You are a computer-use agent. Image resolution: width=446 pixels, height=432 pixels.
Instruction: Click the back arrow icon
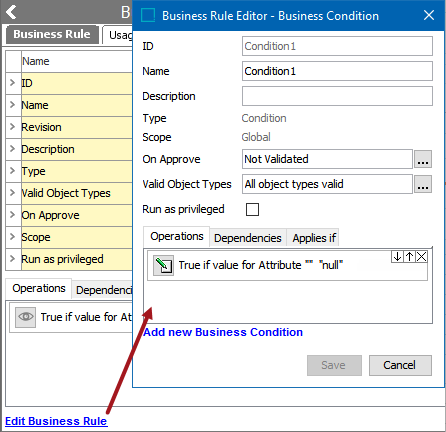tap(11, 12)
